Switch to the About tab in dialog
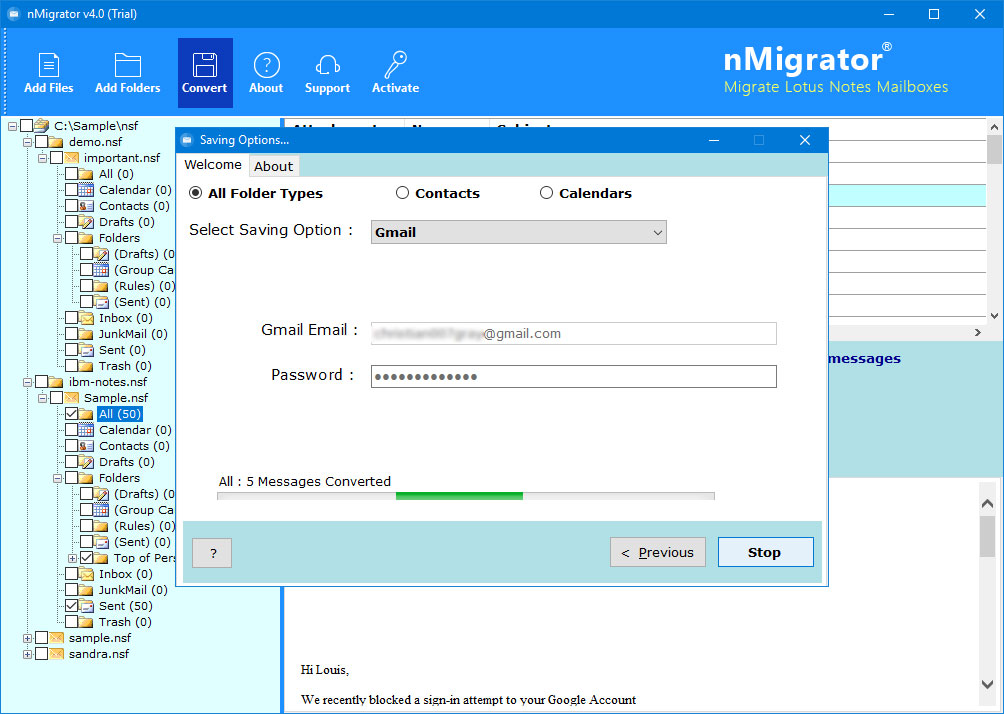 point(273,166)
